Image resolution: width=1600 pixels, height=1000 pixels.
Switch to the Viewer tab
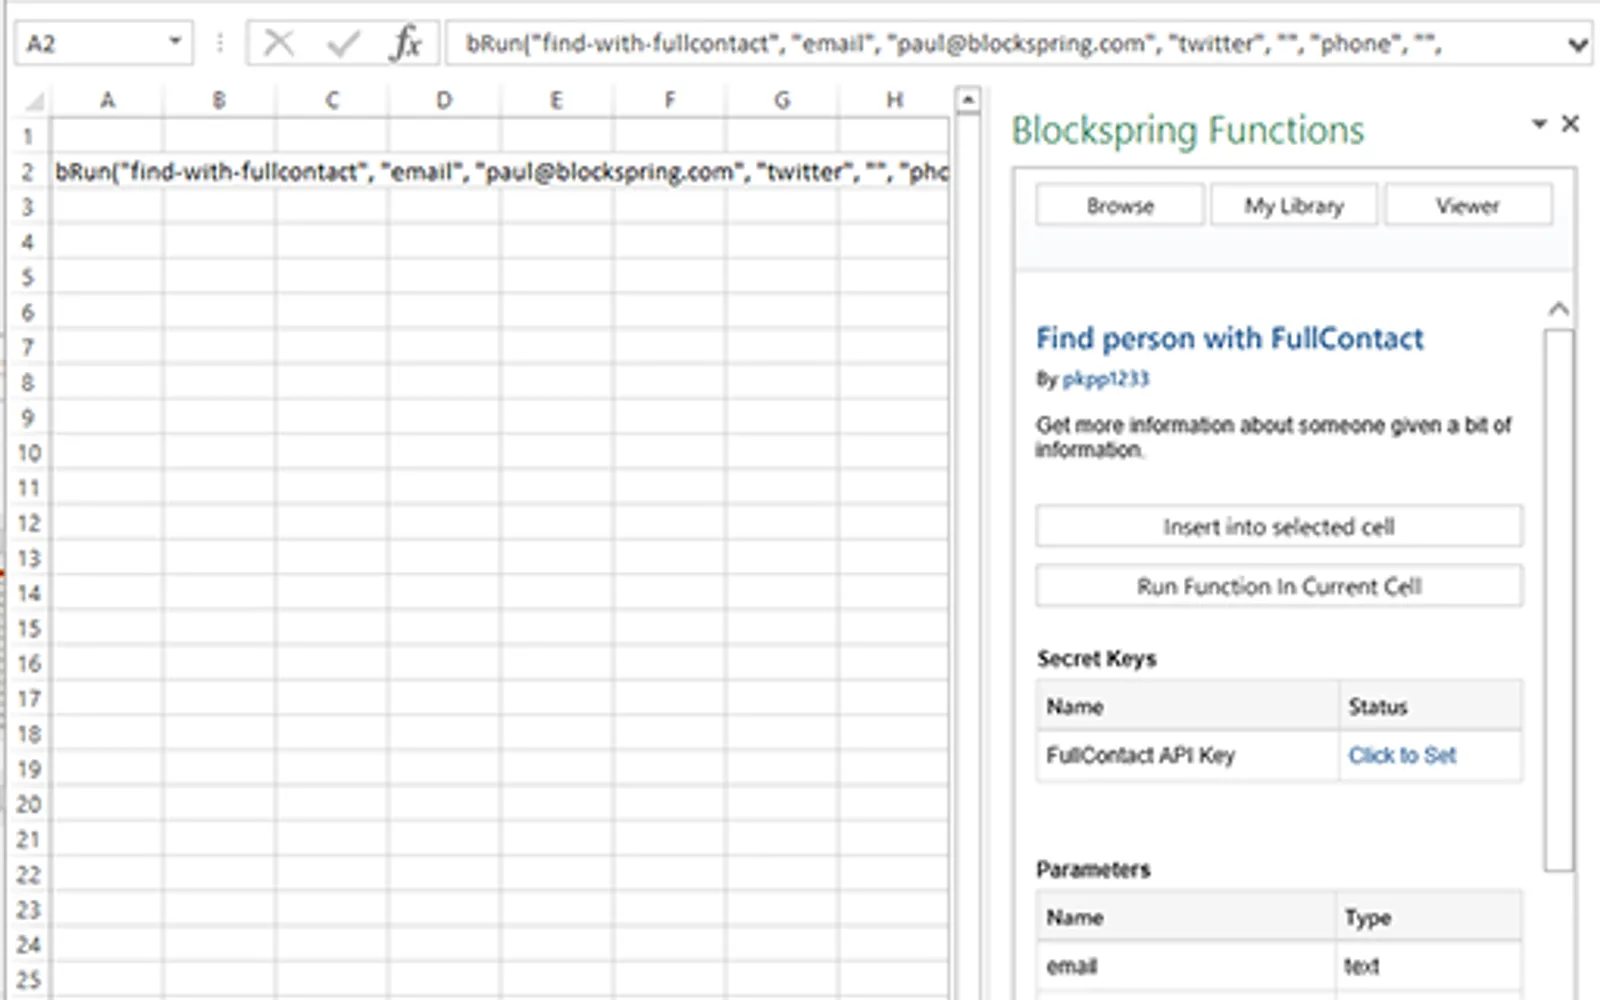(x=1468, y=206)
